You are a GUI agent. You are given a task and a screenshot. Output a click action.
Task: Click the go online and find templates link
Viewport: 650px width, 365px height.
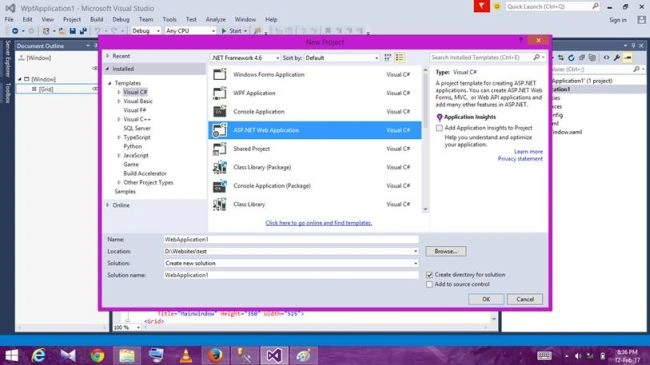click(x=318, y=223)
